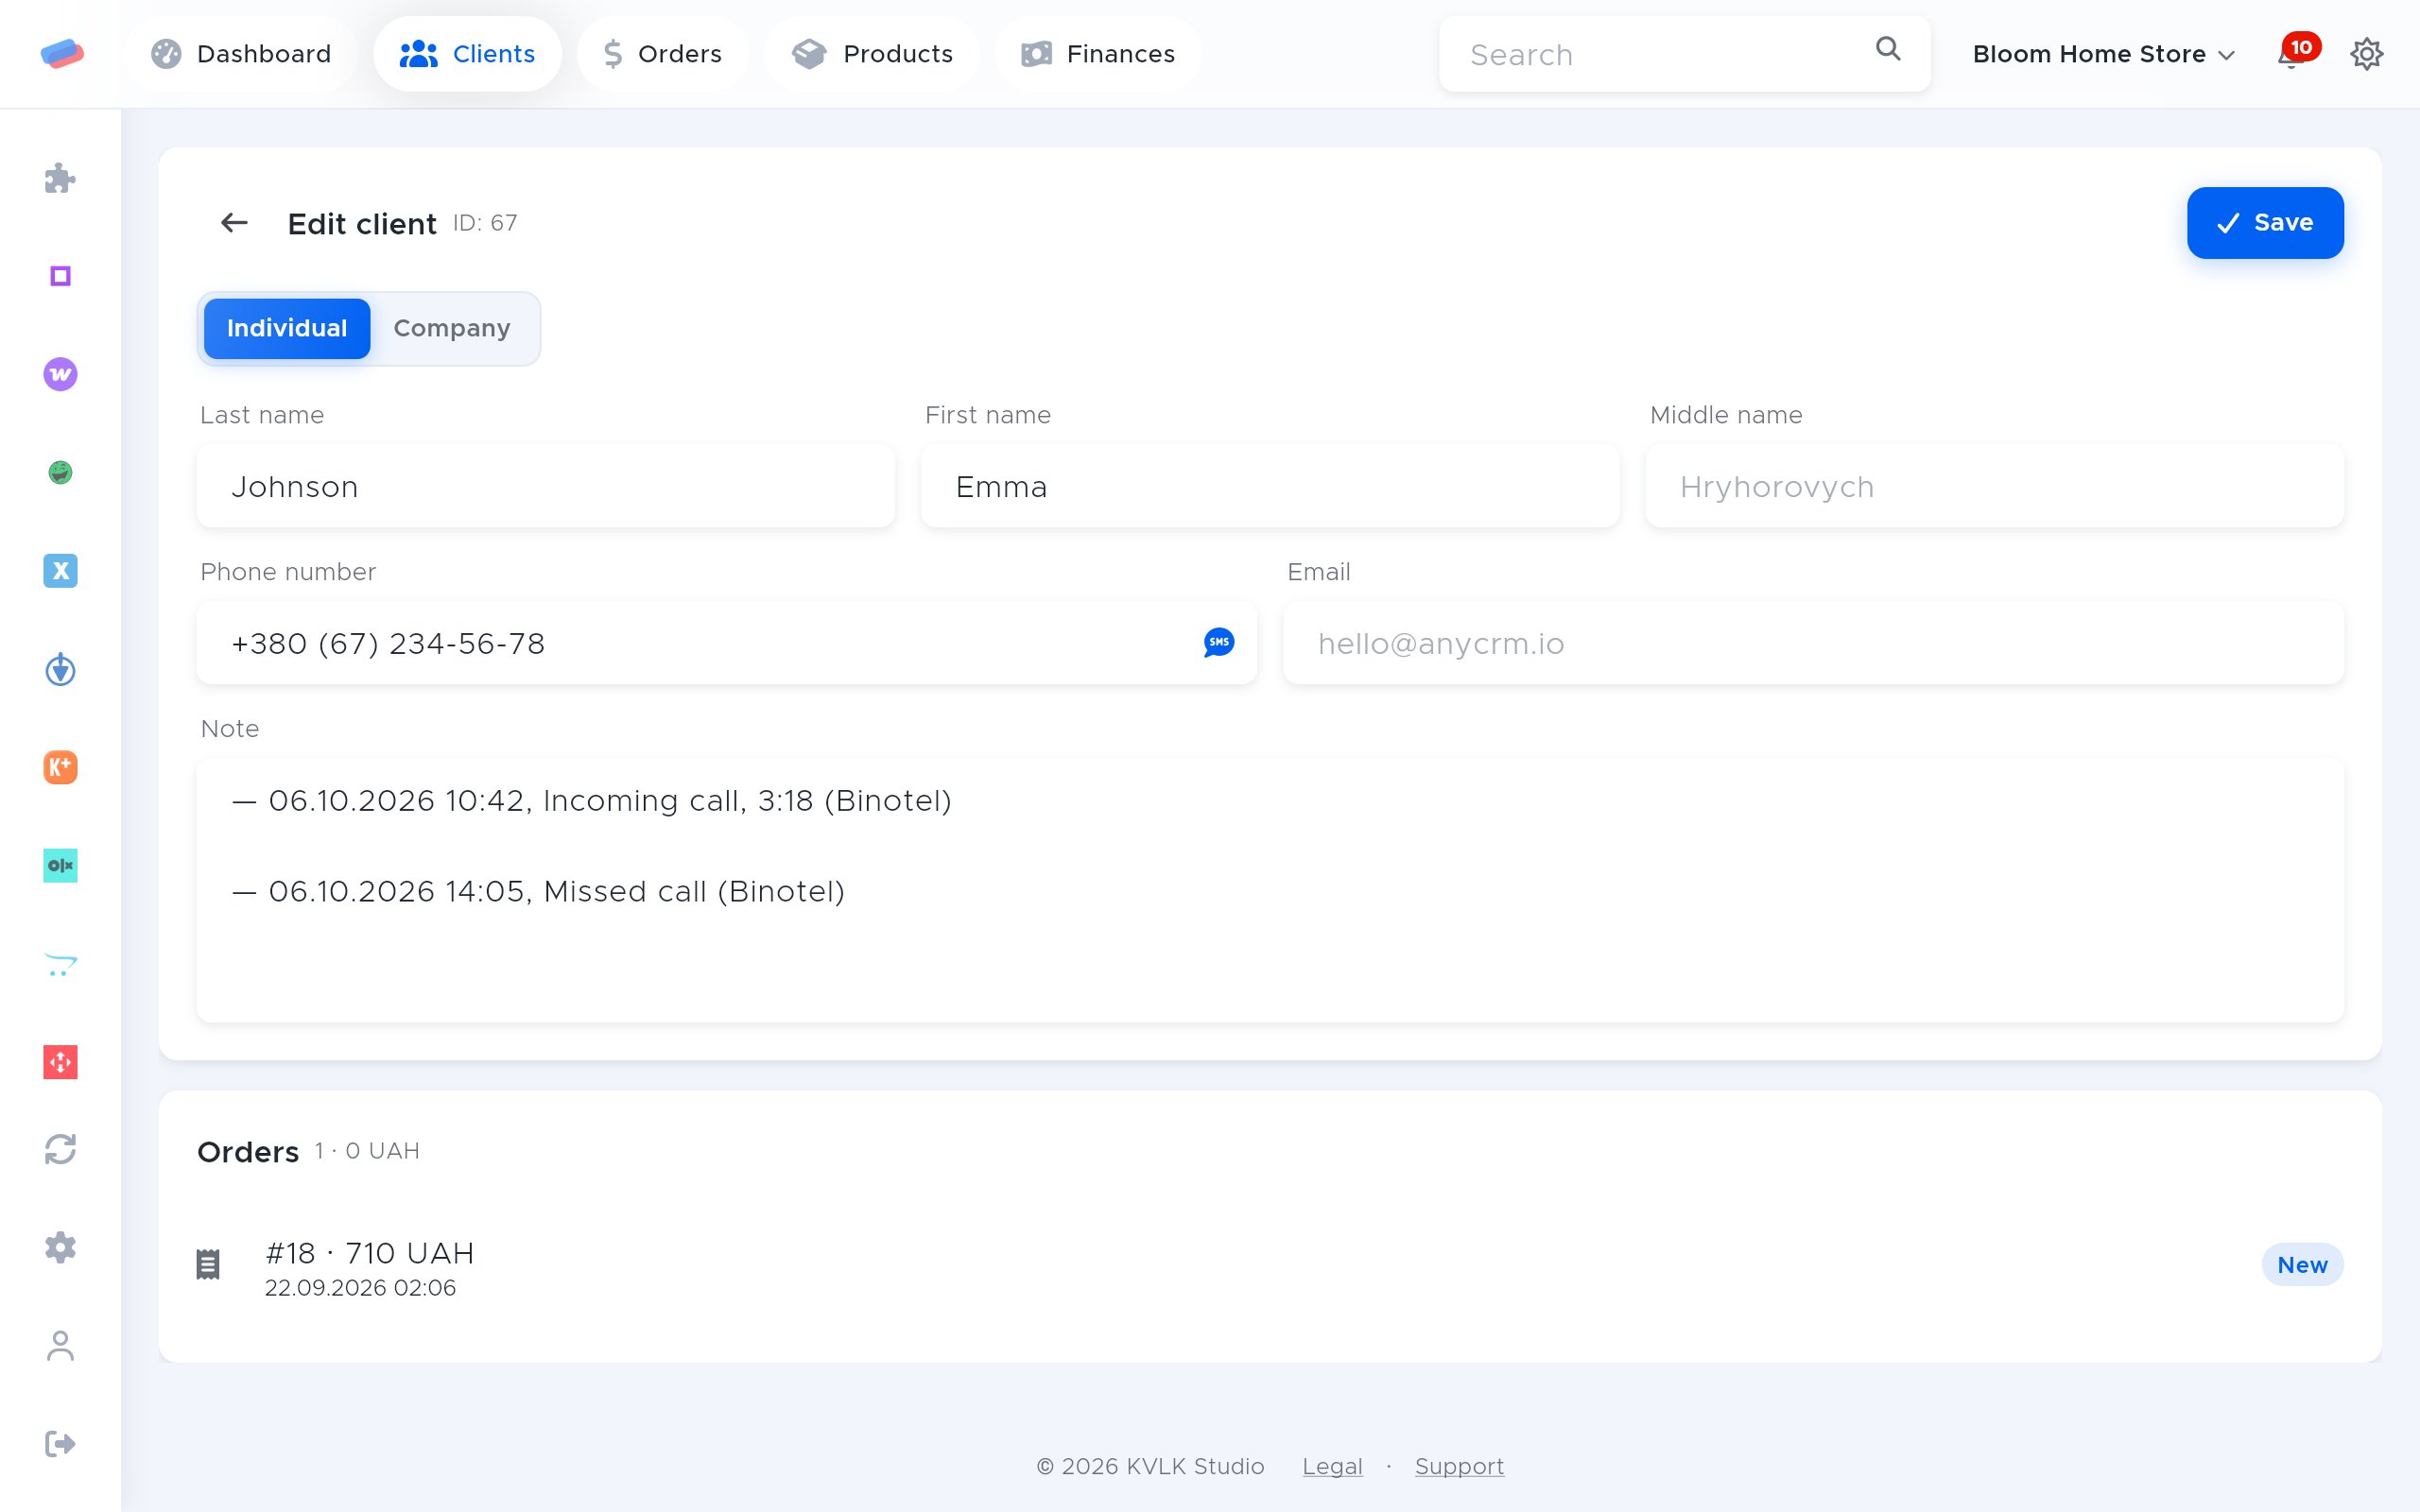Click the SMS icon in phone field
Viewport: 2420px width, 1512px height.
coord(1218,642)
